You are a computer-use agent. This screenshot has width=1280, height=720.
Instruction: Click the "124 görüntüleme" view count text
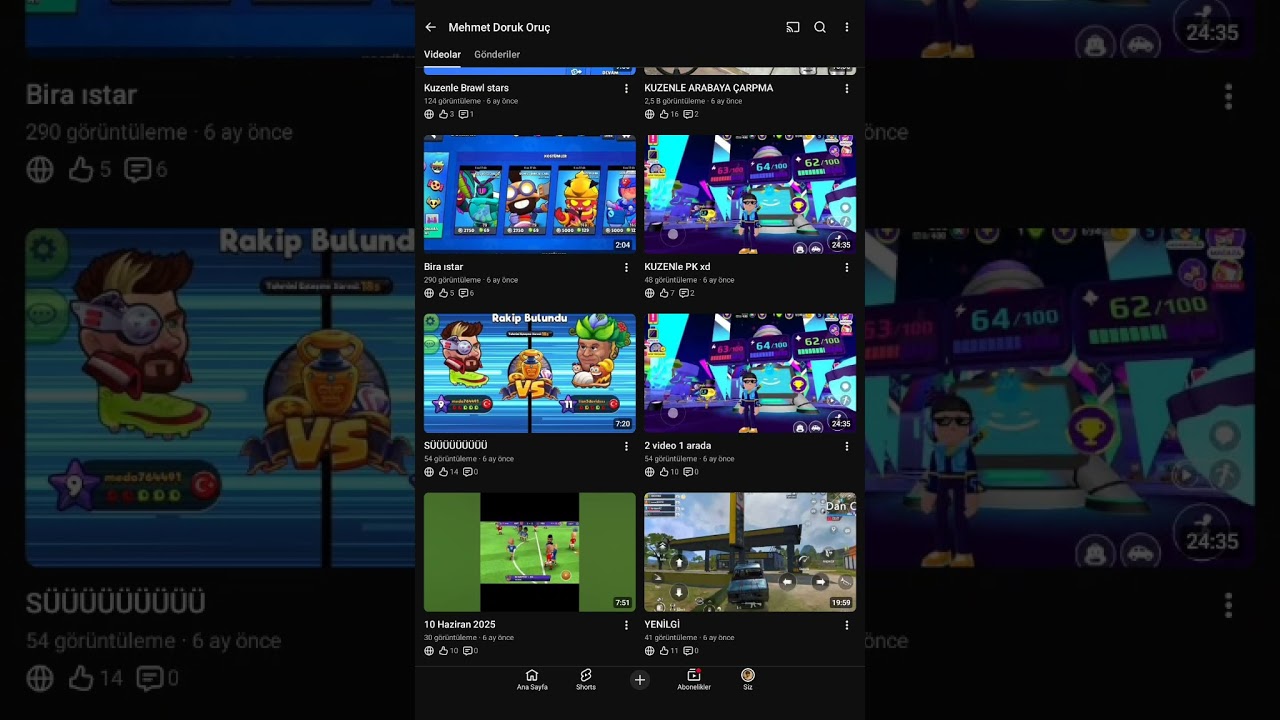(452, 101)
